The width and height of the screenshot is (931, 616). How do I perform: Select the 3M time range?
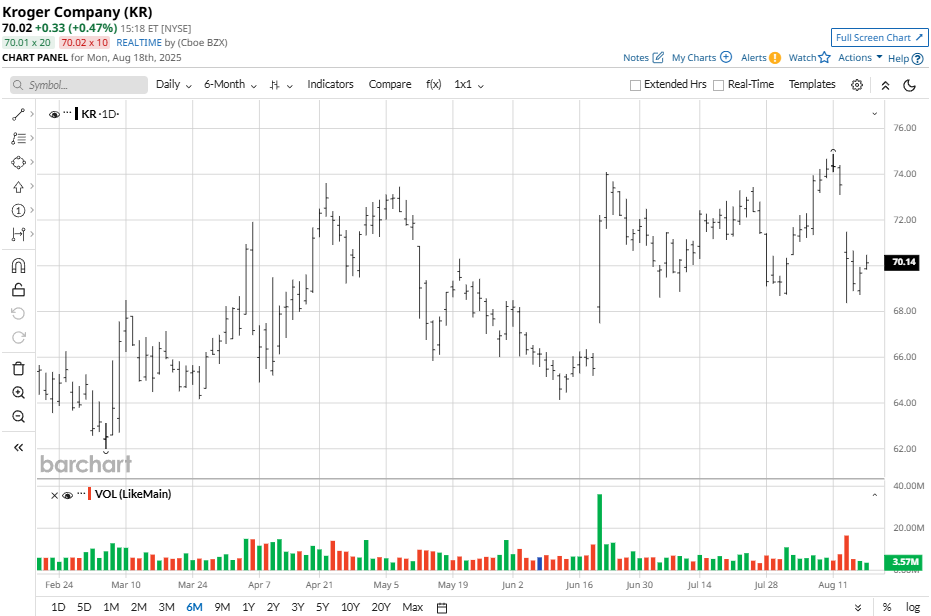166,607
